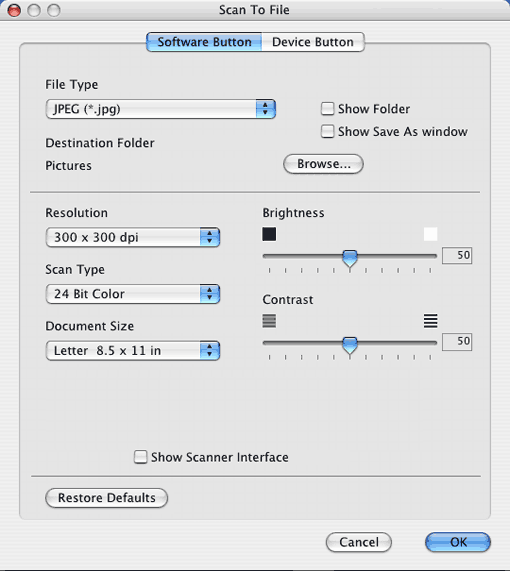510x571 pixels.
Task: Click the Brightness slider thumb
Action: 350,258
